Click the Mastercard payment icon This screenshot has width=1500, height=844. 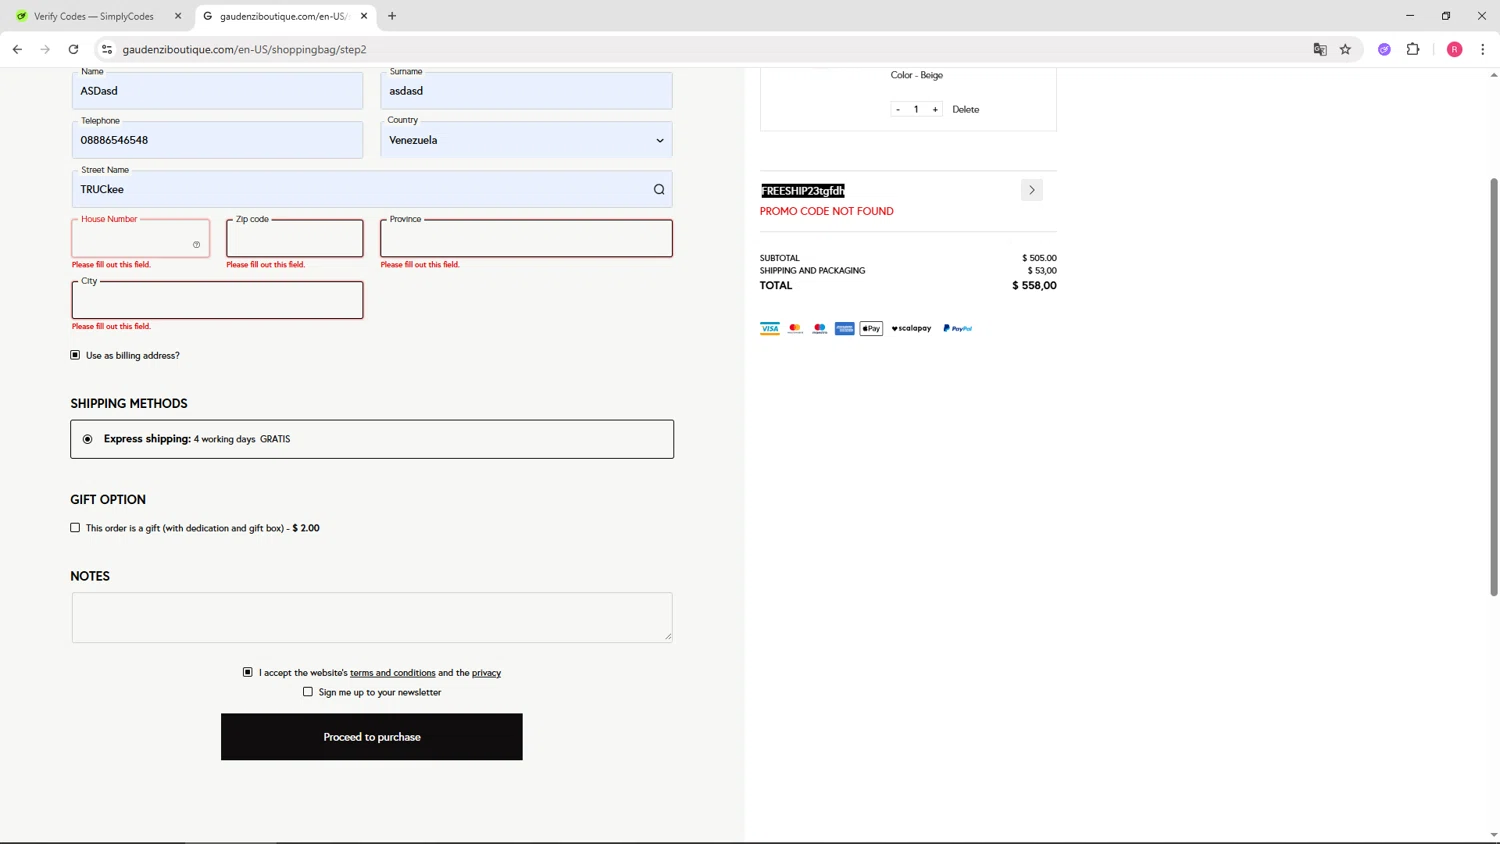click(x=795, y=328)
